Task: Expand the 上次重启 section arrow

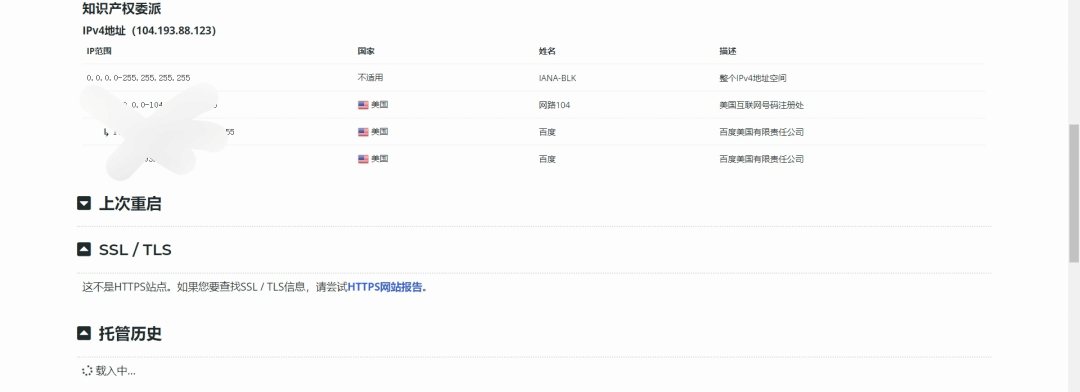Action: coord(84,203)
